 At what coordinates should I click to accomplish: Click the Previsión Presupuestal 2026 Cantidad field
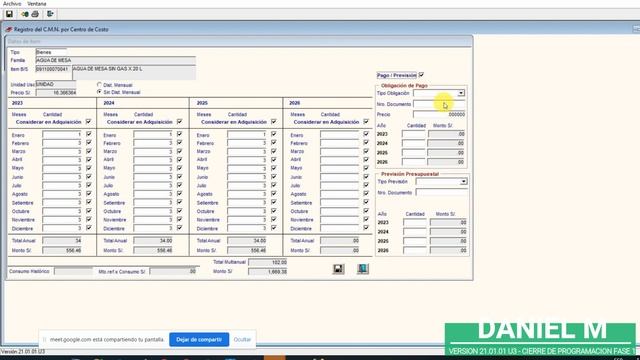[x=415, y=250]
